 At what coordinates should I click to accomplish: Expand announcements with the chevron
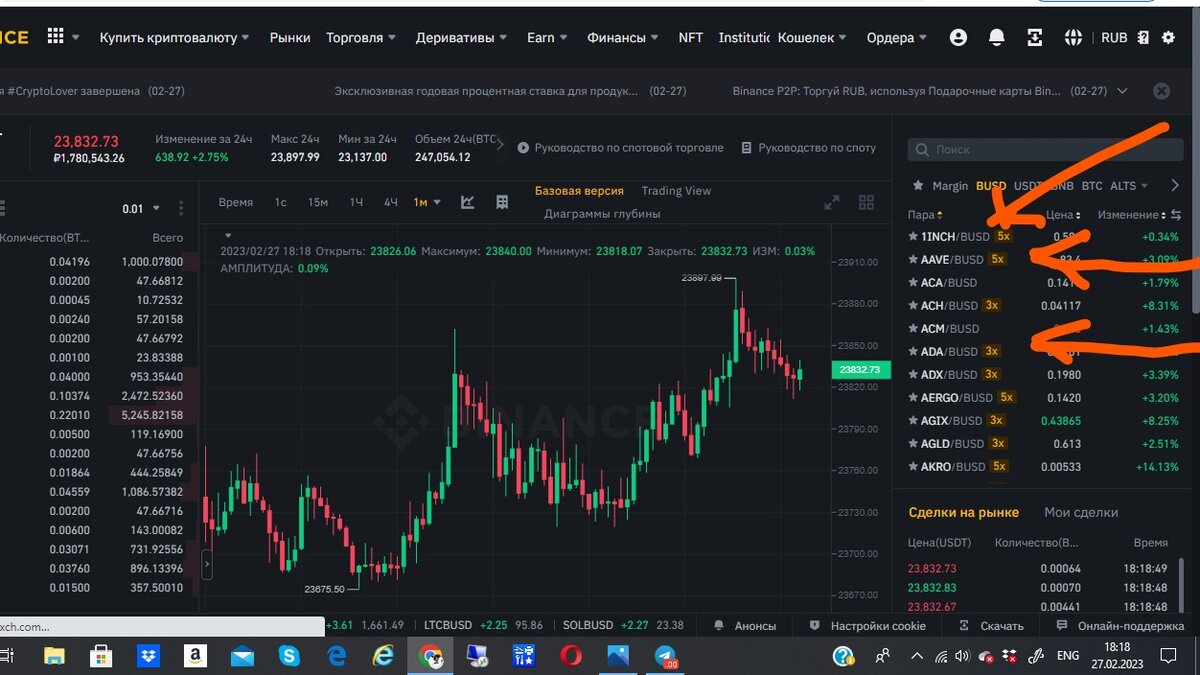(1122, 91)
